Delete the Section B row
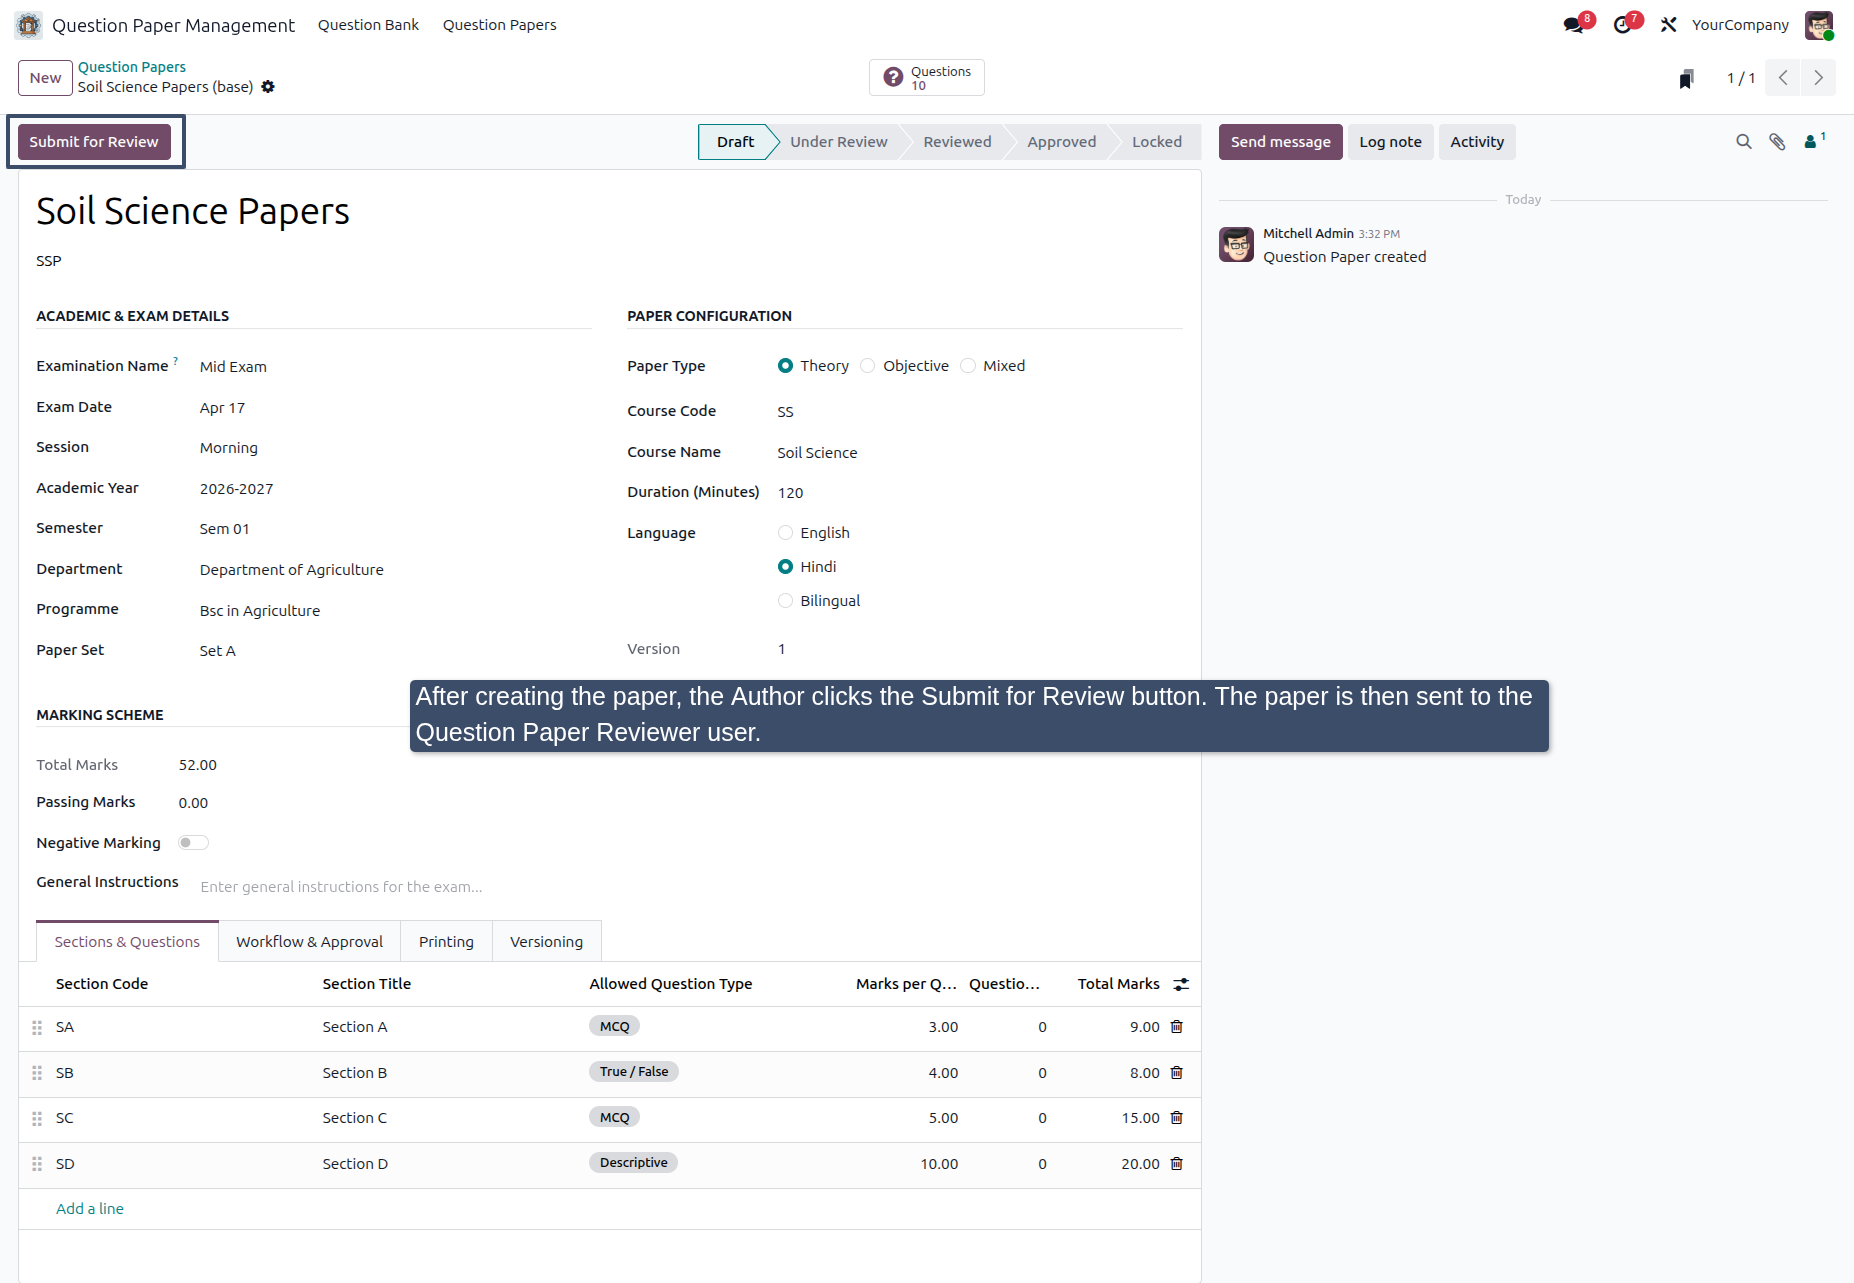The image size is (1854, 1283). 1177,1073
